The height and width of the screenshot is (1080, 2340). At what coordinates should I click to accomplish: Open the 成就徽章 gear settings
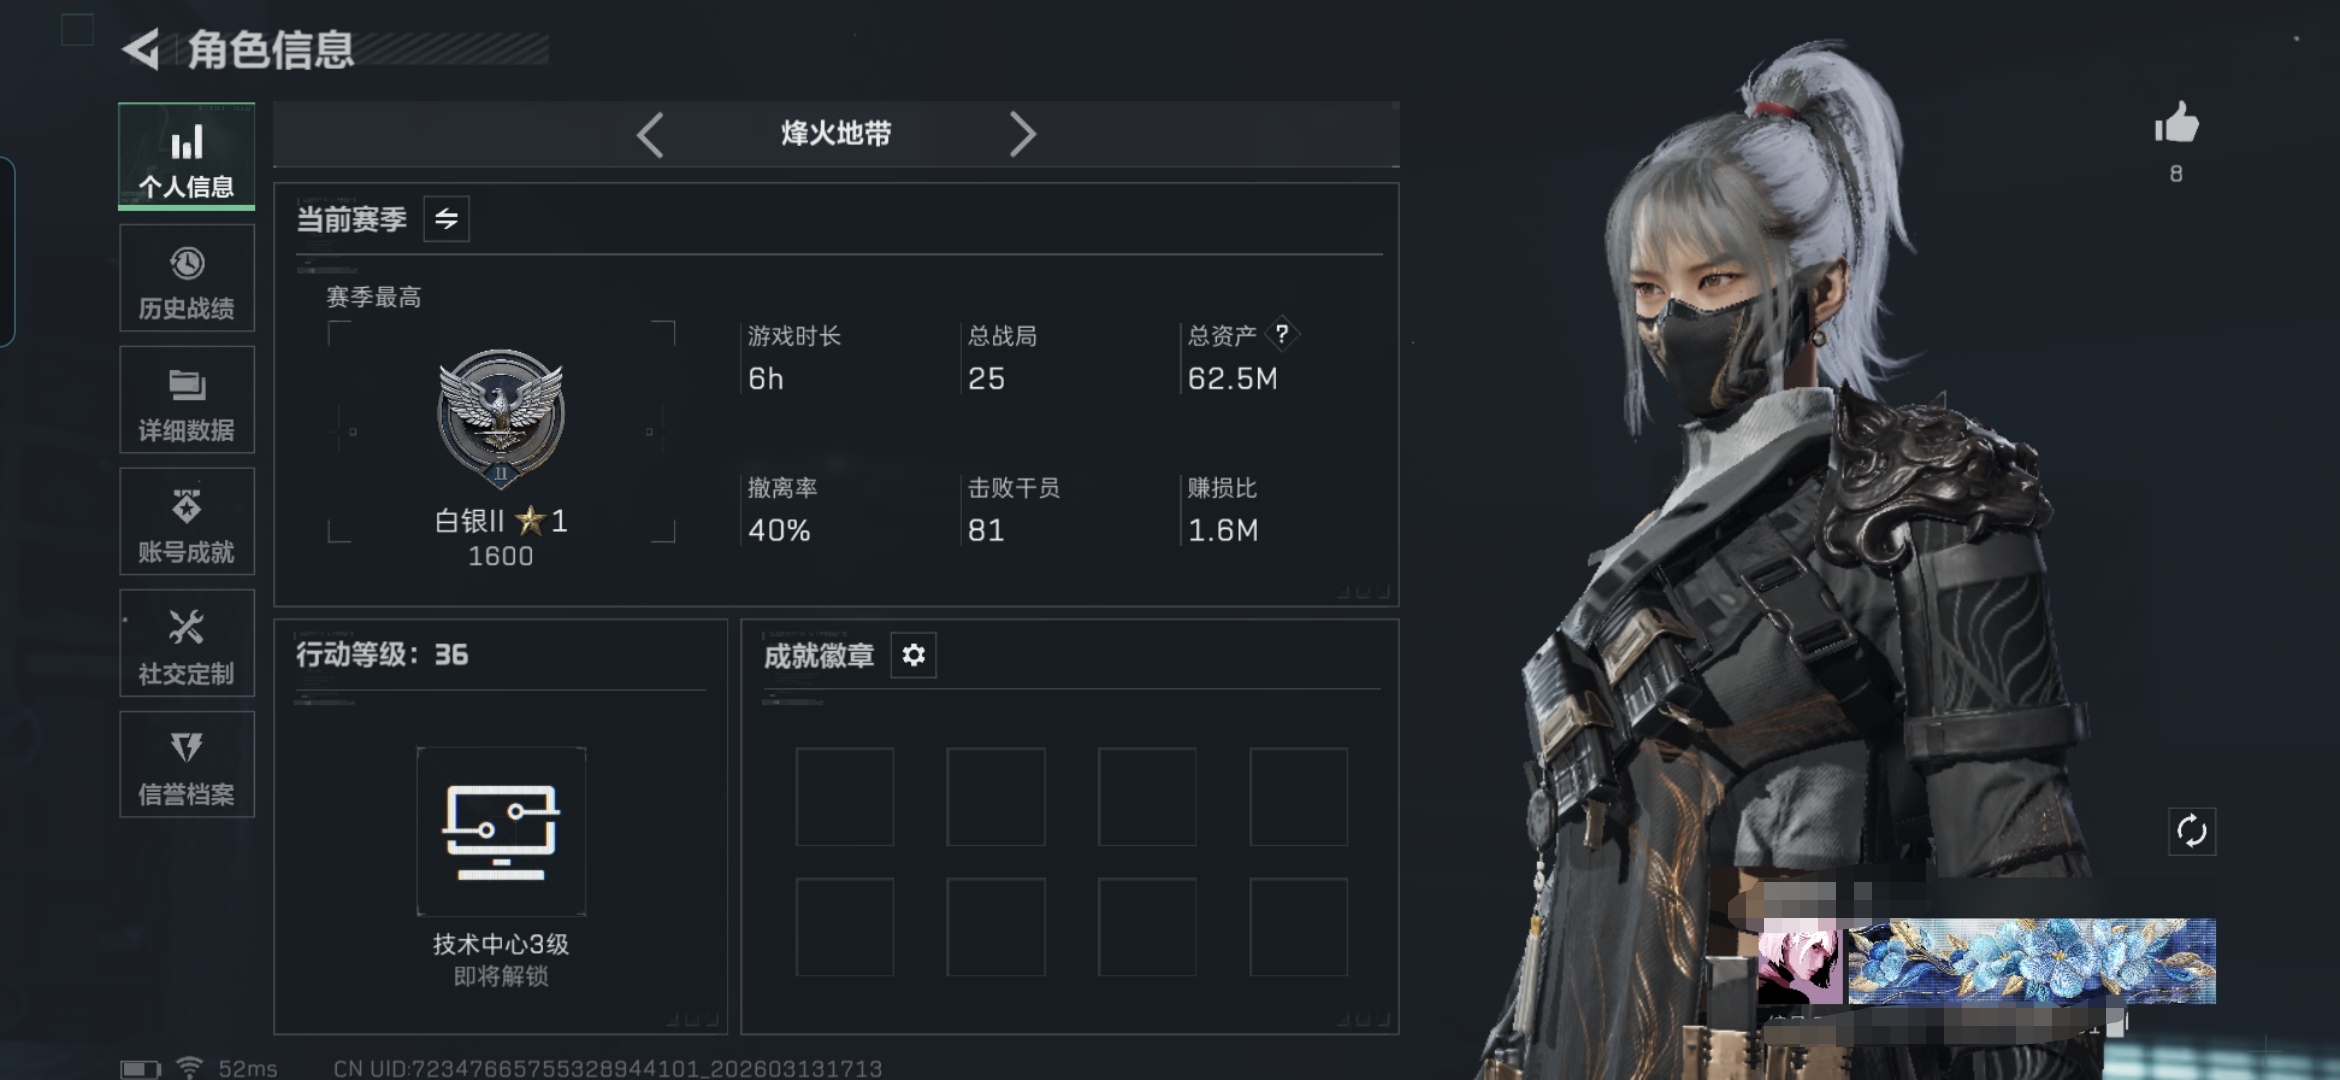click(913, 655)
